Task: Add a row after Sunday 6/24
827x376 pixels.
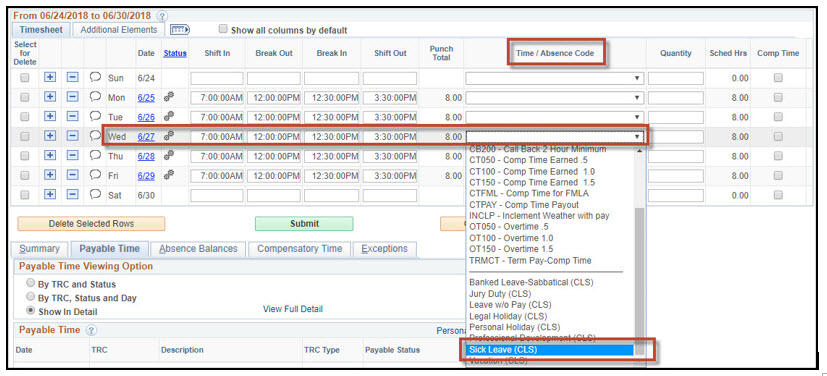Action: [50, 78]
